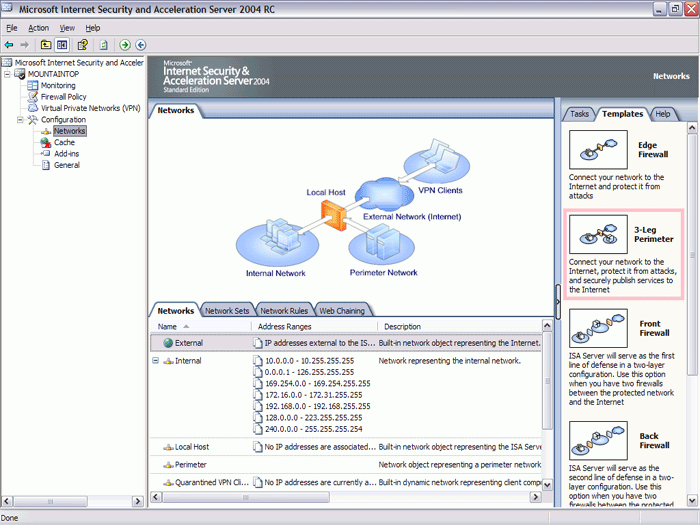Click the Monitoring node icon
Image resolution: width=700 pixels, height=525 pixels.
tap(33, 85)
